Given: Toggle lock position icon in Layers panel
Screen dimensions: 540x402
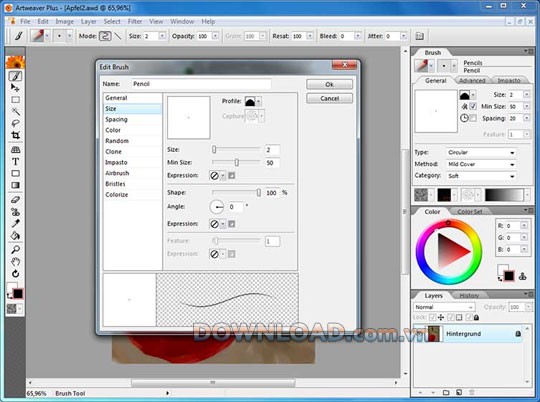Looking at the screenshot, I should 441,317.
